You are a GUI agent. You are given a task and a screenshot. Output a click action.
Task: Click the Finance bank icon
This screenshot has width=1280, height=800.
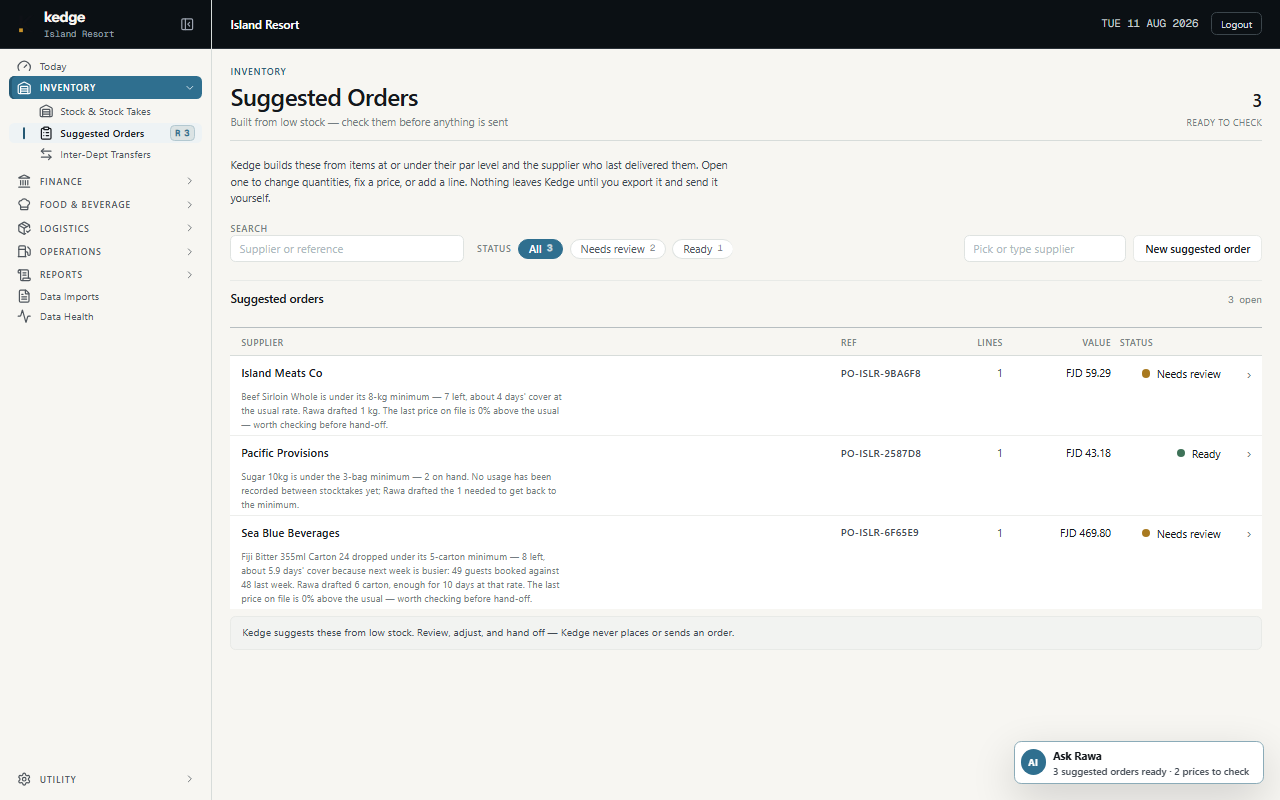coord(25,181)
